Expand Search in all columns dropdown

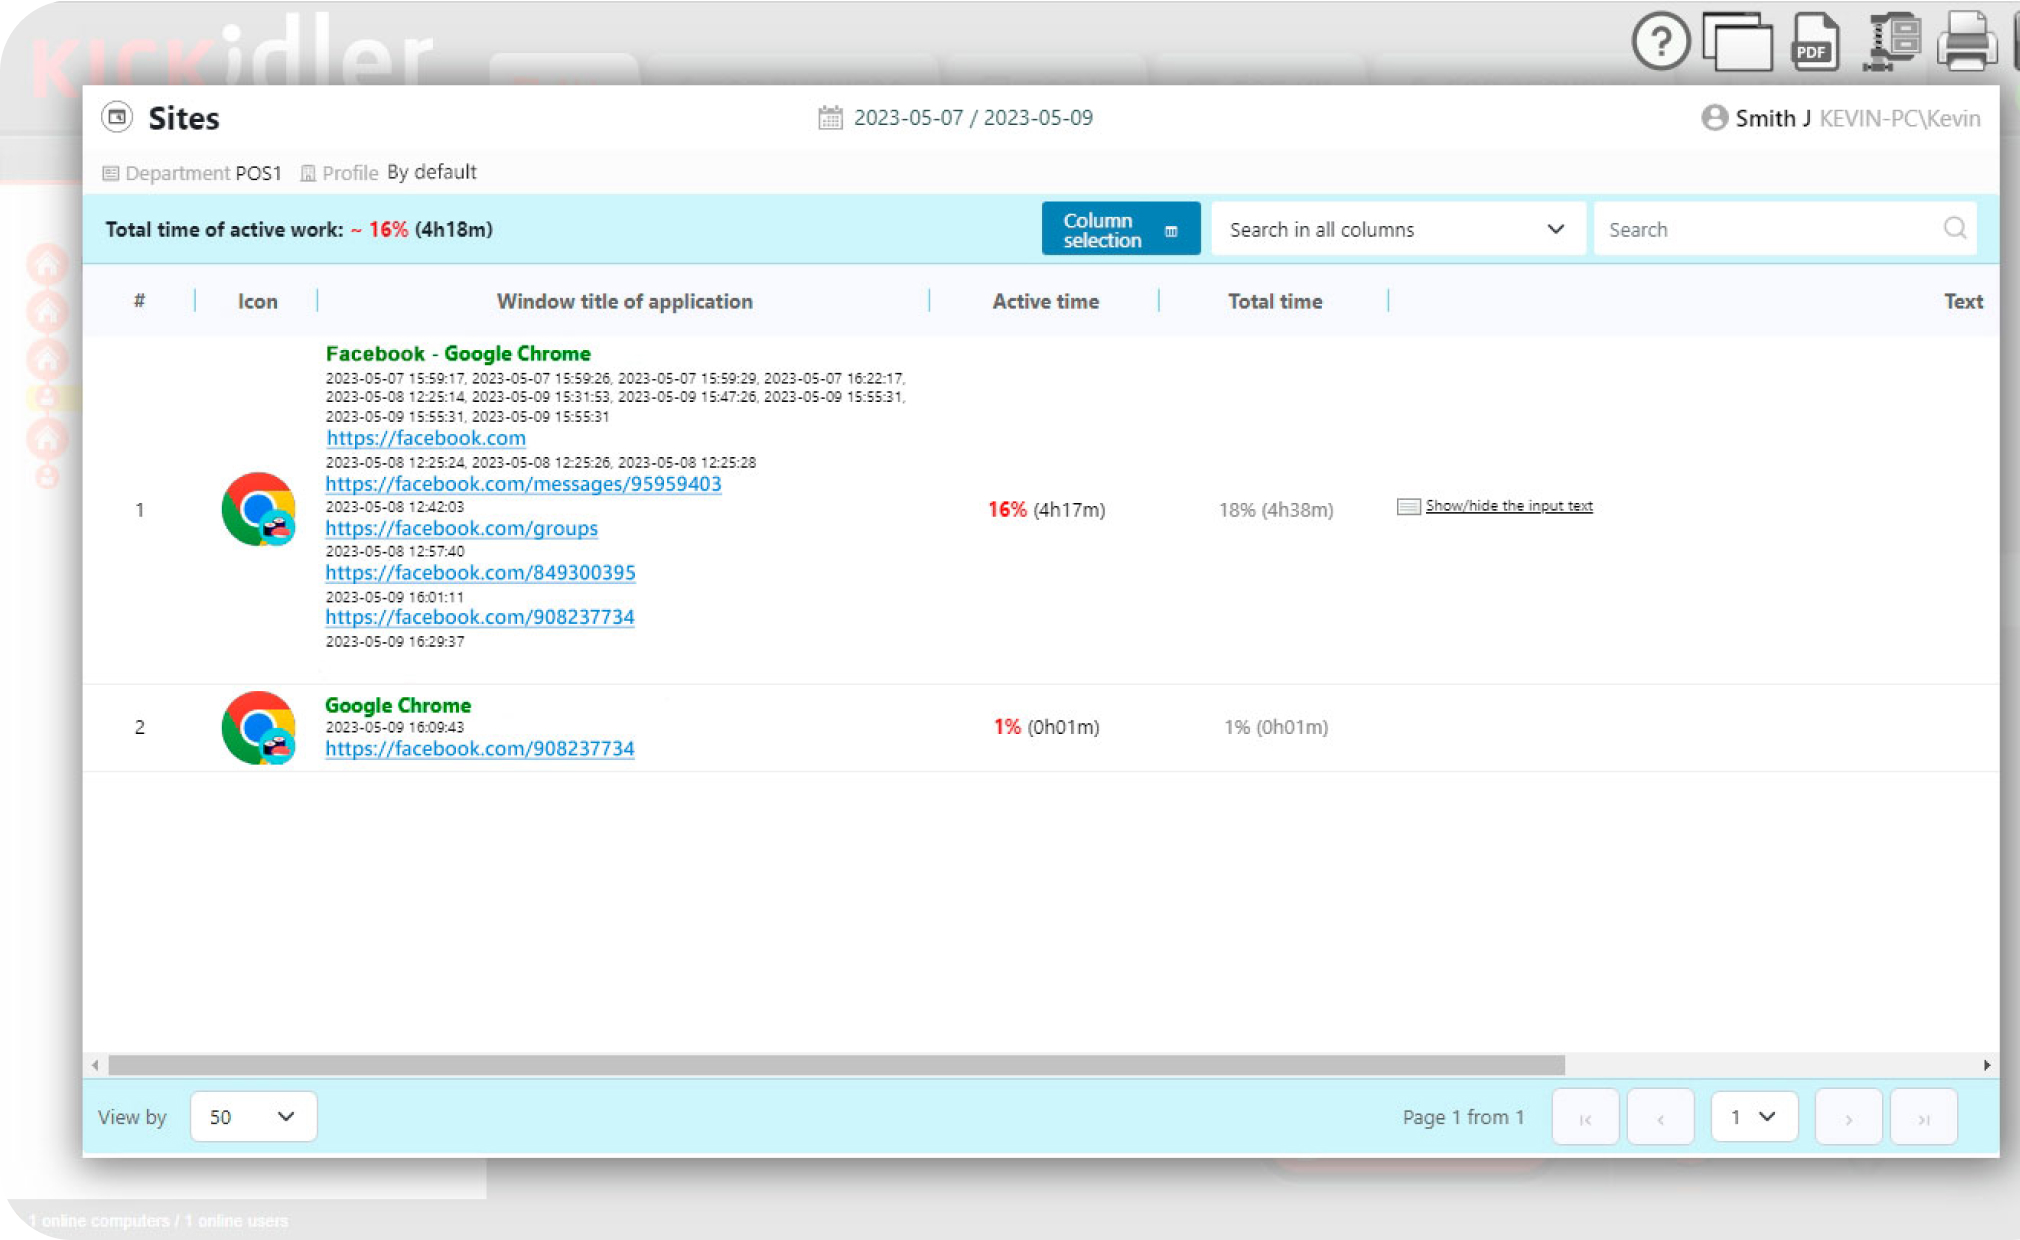(1397, 229)
